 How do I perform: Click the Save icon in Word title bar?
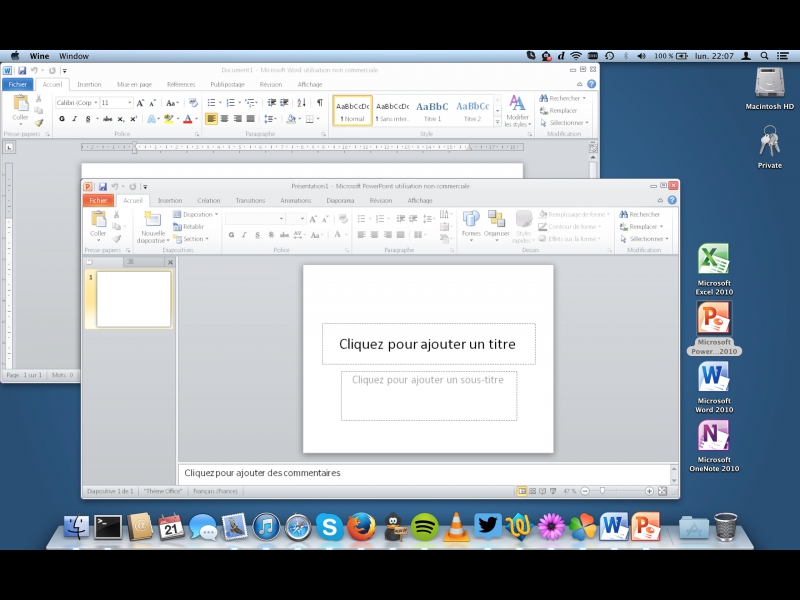coord(22,71)
